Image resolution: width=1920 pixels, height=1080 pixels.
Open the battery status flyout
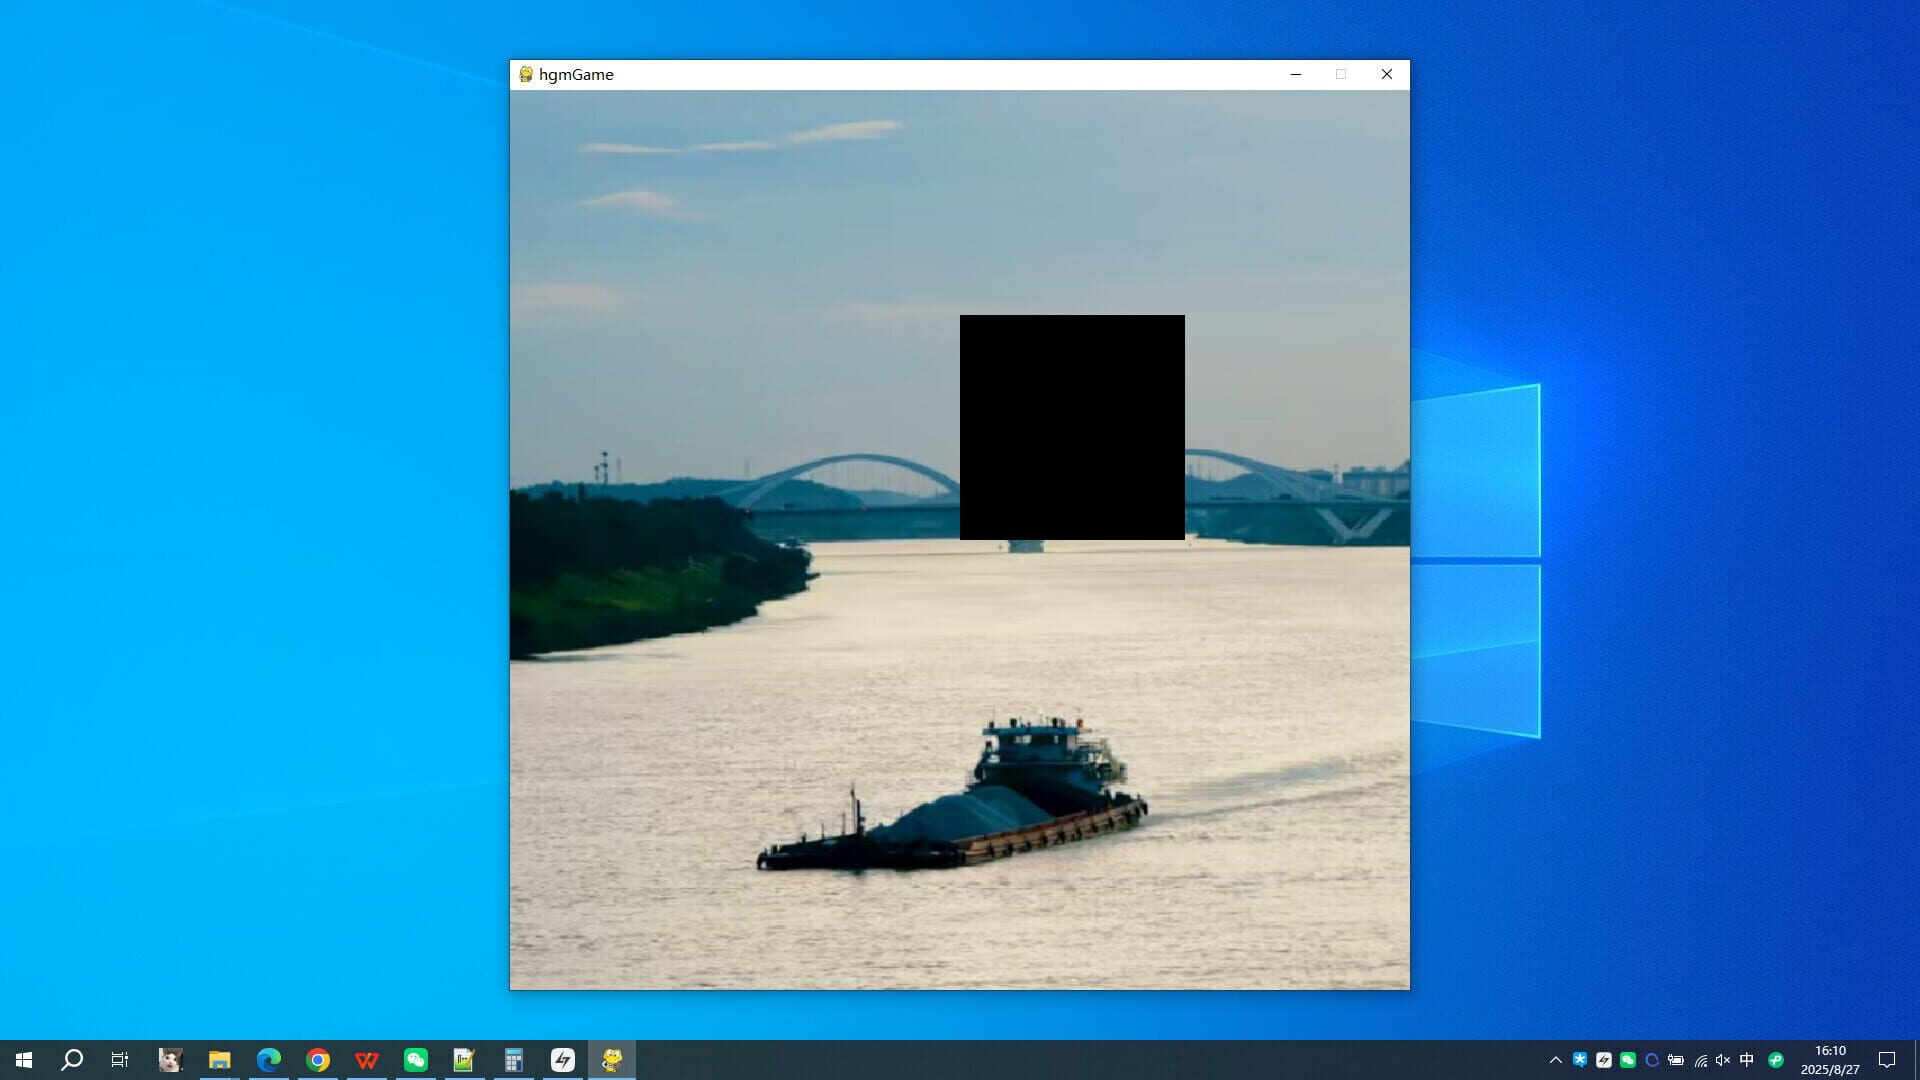[1676, 1059]
